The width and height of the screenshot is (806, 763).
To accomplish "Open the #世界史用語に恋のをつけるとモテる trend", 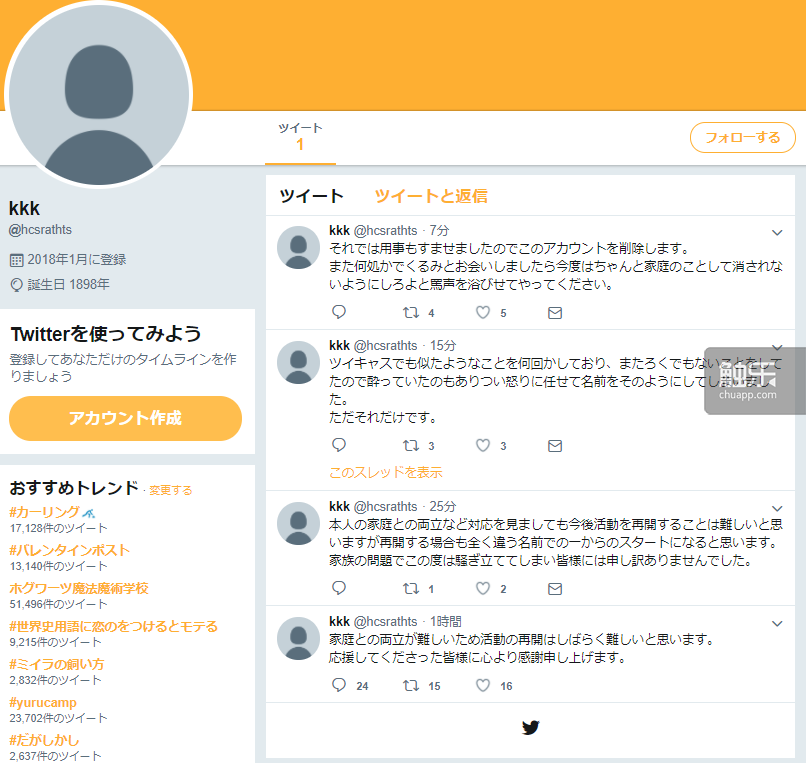I will tap(114, 626).
